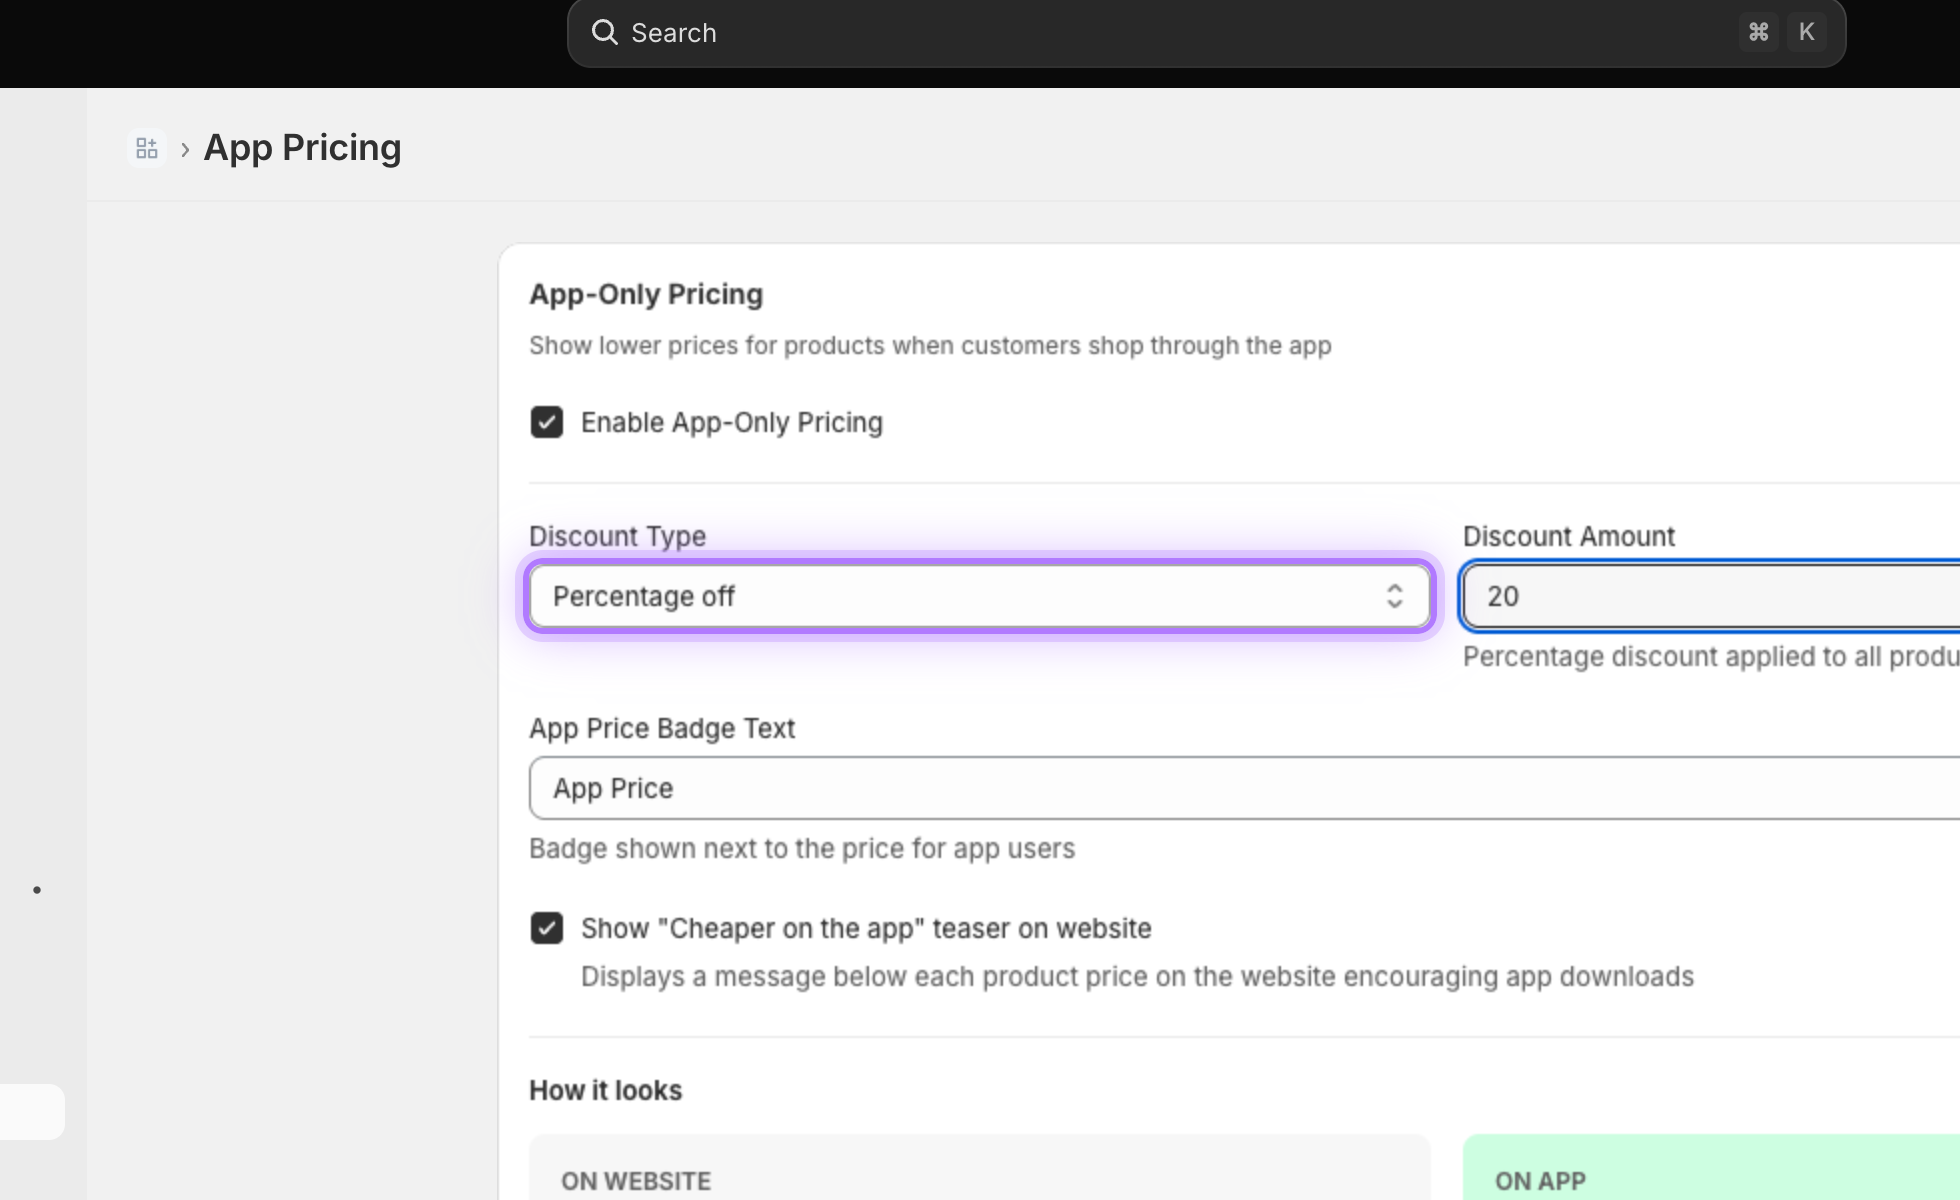Uncheck Enable App-Only Pricing checkbox
This screenshot has height=1200, width=1960.
[547, 422]
